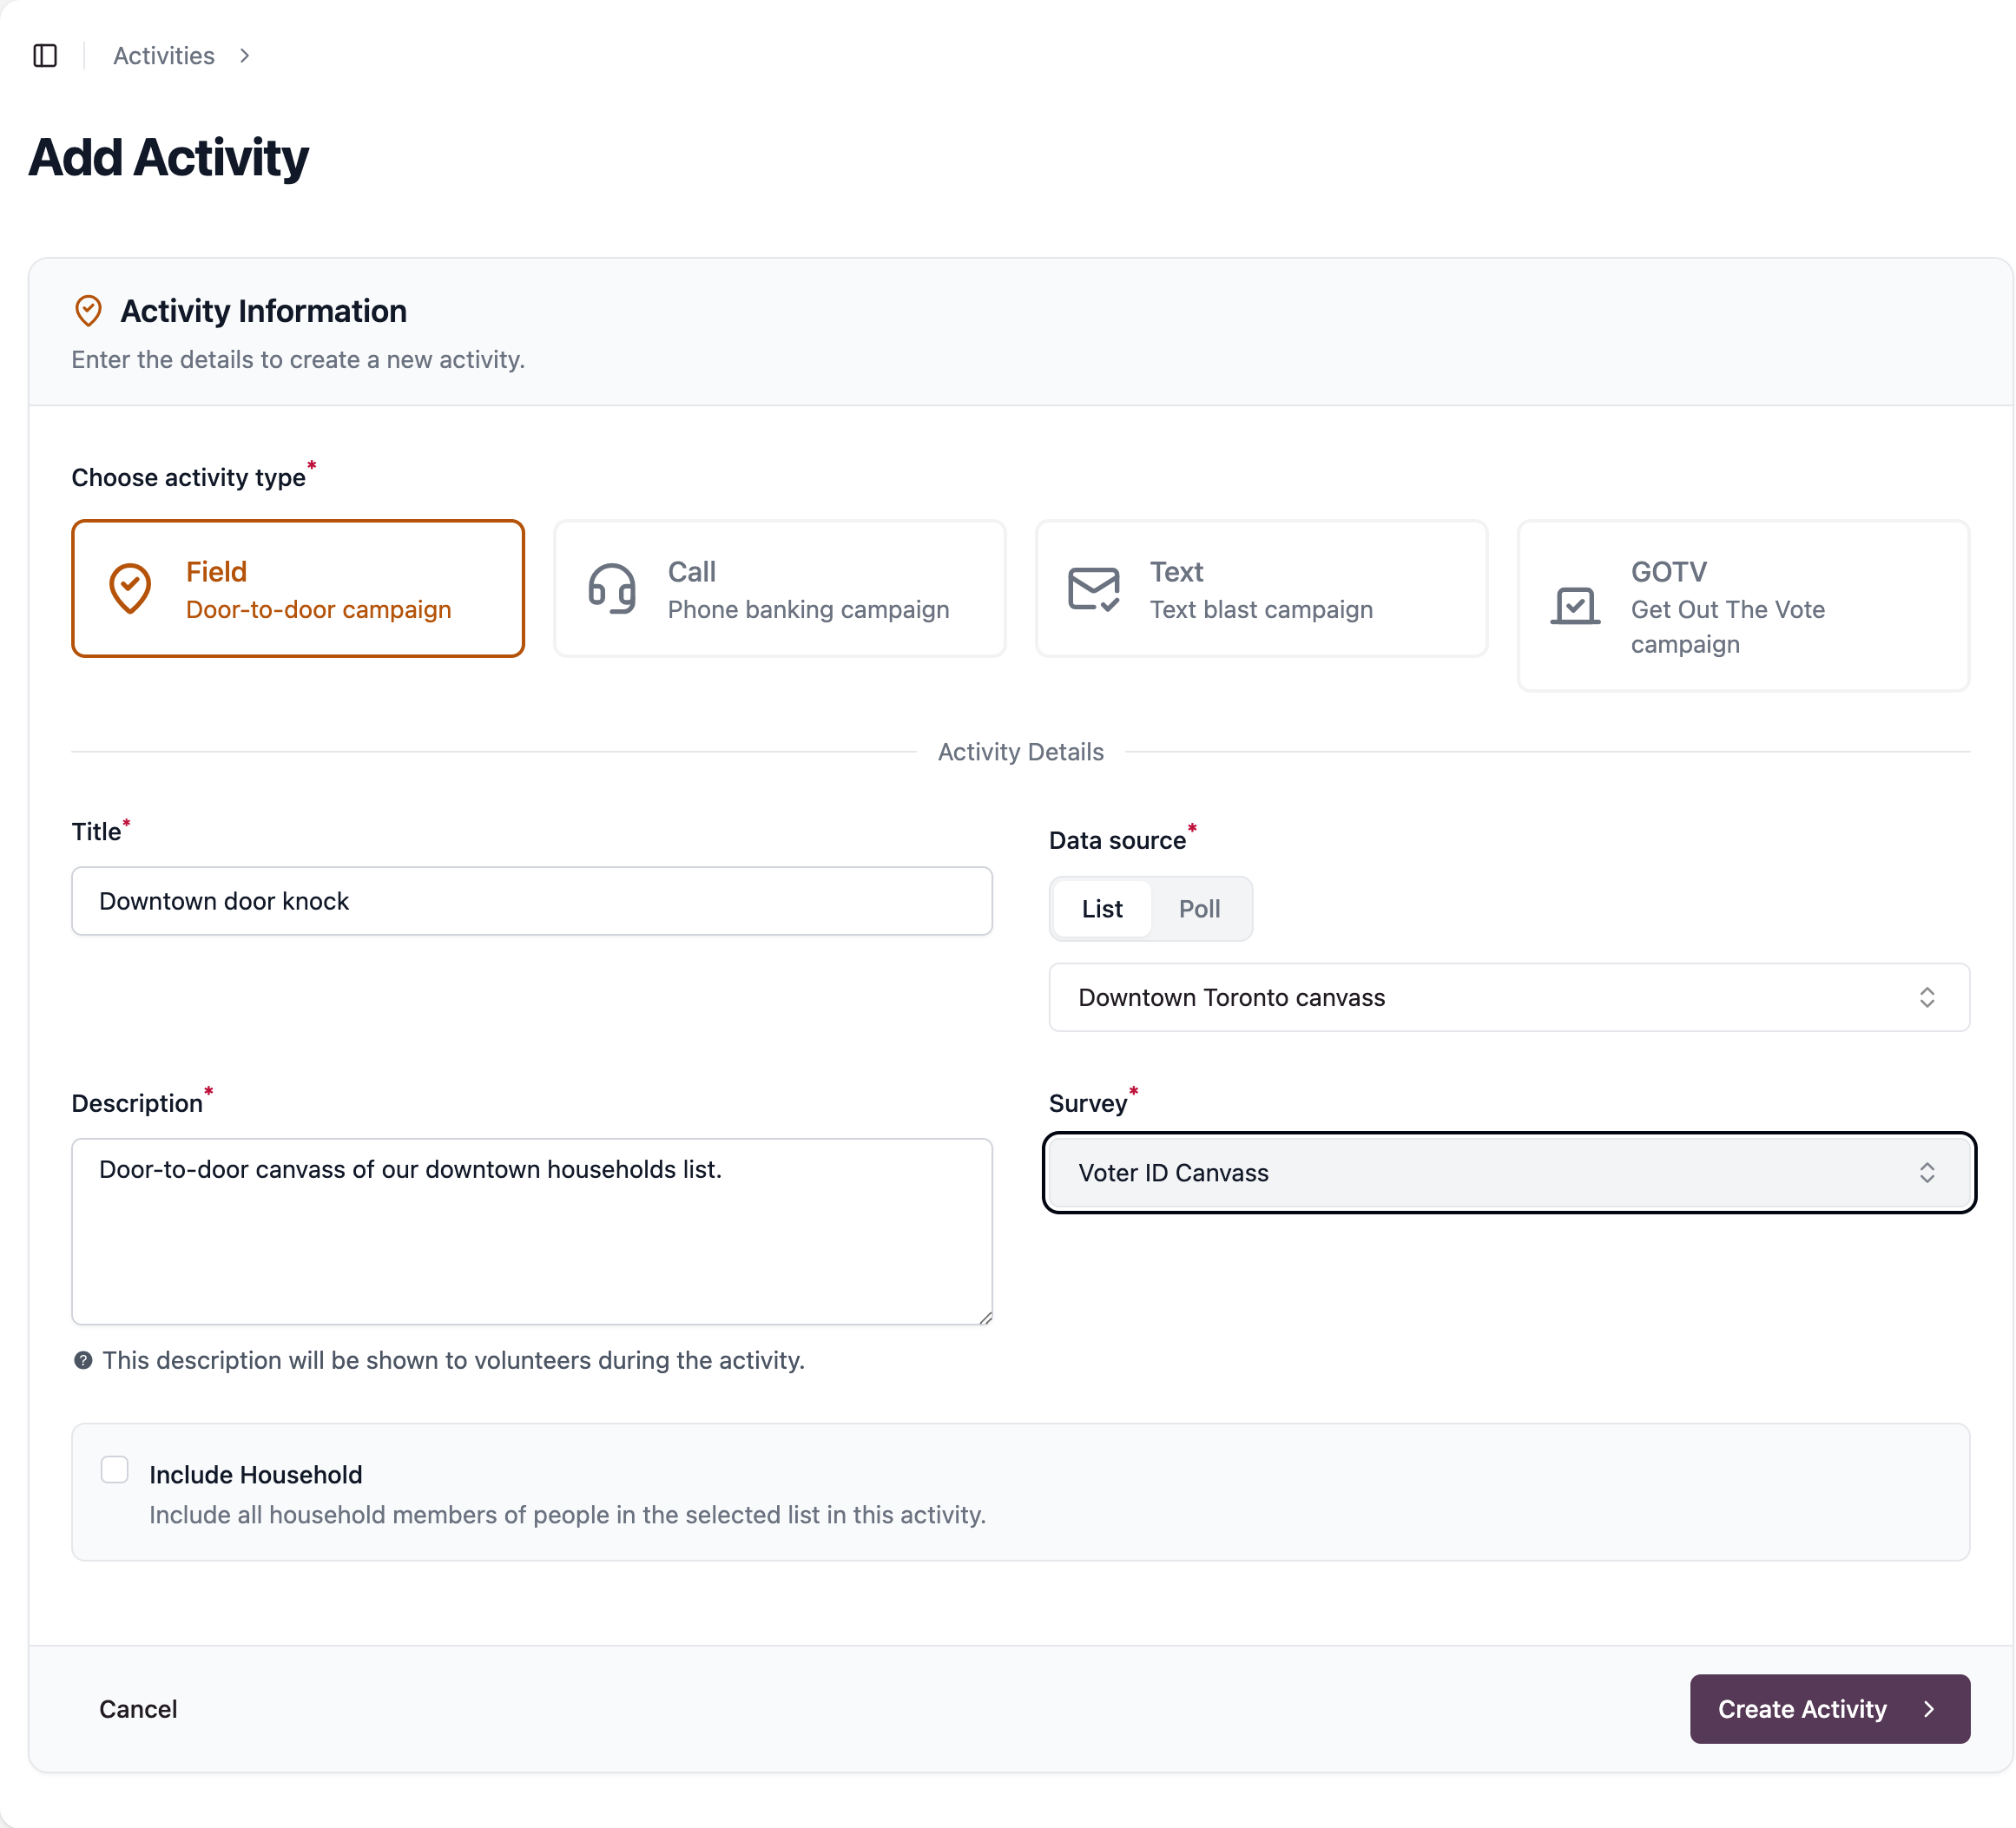Toggle the sidebar panel icon
Screen dimensions: 2016x1828
45,56
